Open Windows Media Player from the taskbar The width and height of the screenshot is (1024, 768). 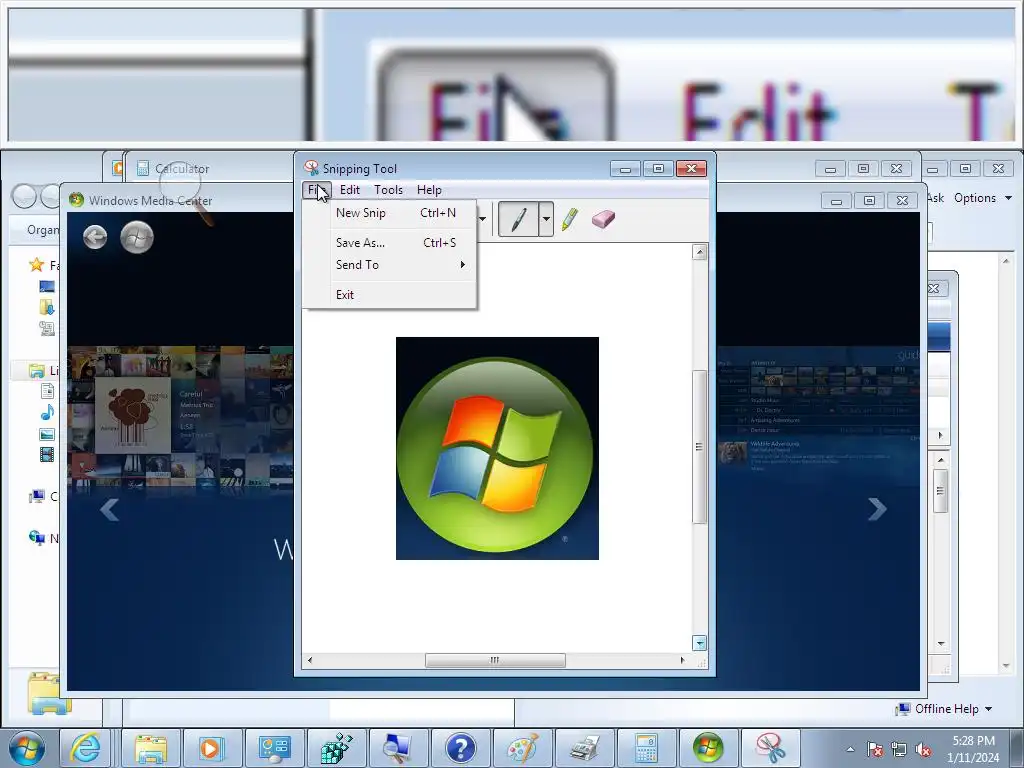(x=211, y=748)
